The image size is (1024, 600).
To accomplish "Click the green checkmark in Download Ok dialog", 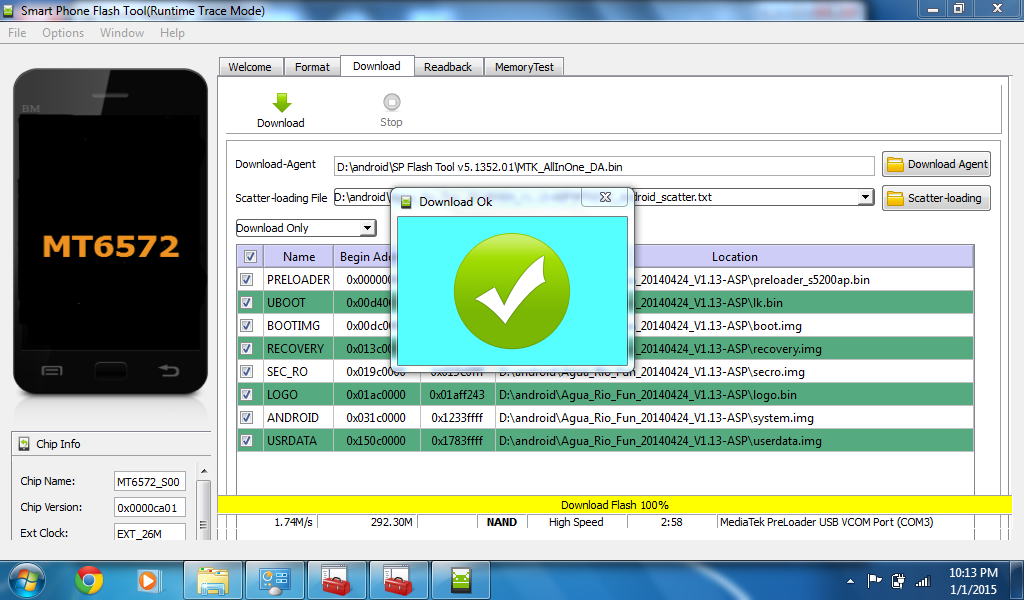I will (x=511, y=291).
